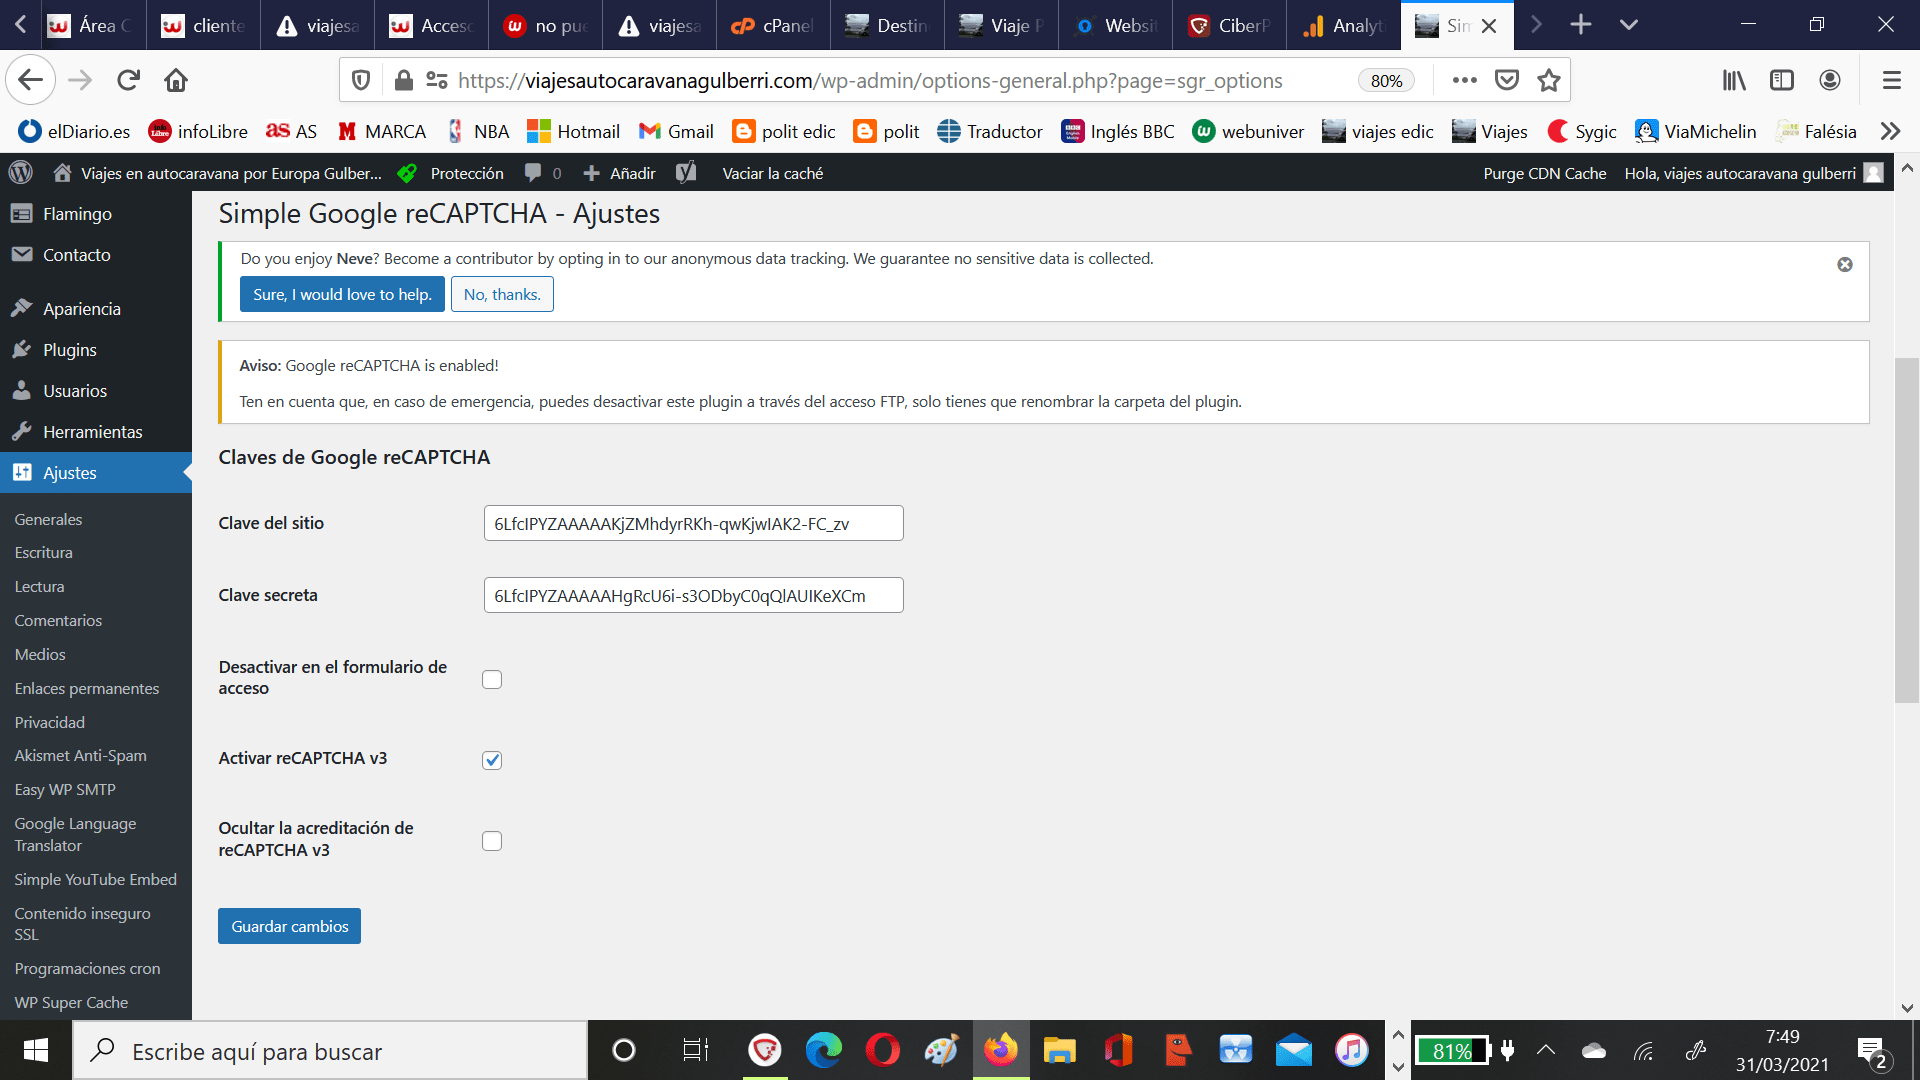Click Sure, I would love to help
The image size is (1920, 1080).
pos(342,294)
